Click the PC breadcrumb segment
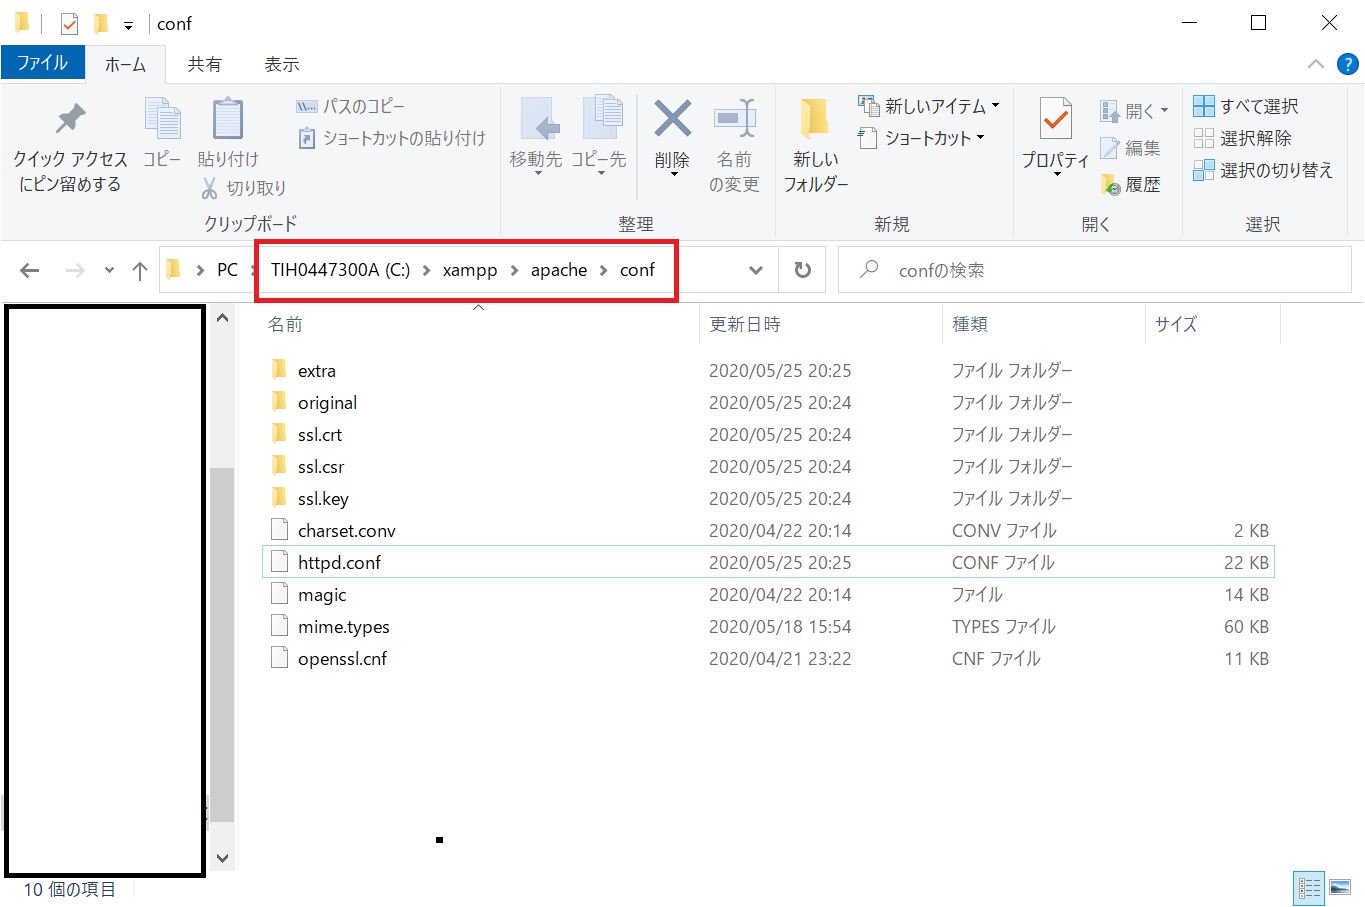 click(228, 270)
